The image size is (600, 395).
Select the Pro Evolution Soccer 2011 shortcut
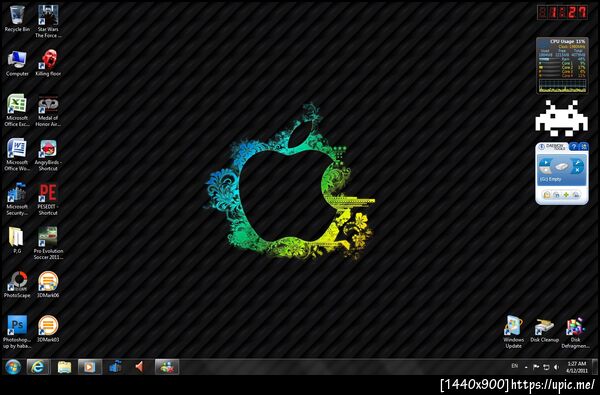click(x=48, y=243)
